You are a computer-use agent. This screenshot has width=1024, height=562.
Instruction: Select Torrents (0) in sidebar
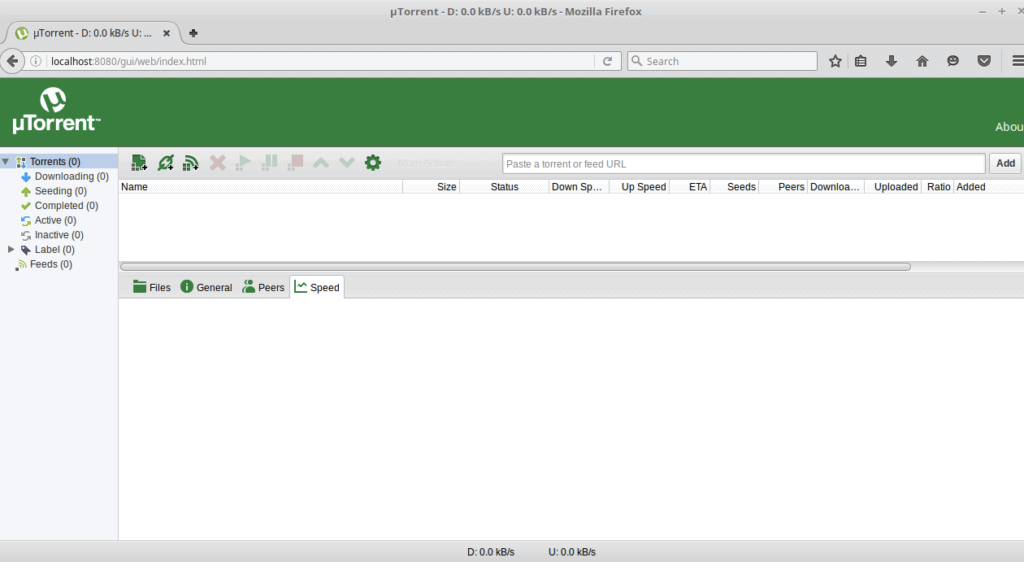point(55,161)
